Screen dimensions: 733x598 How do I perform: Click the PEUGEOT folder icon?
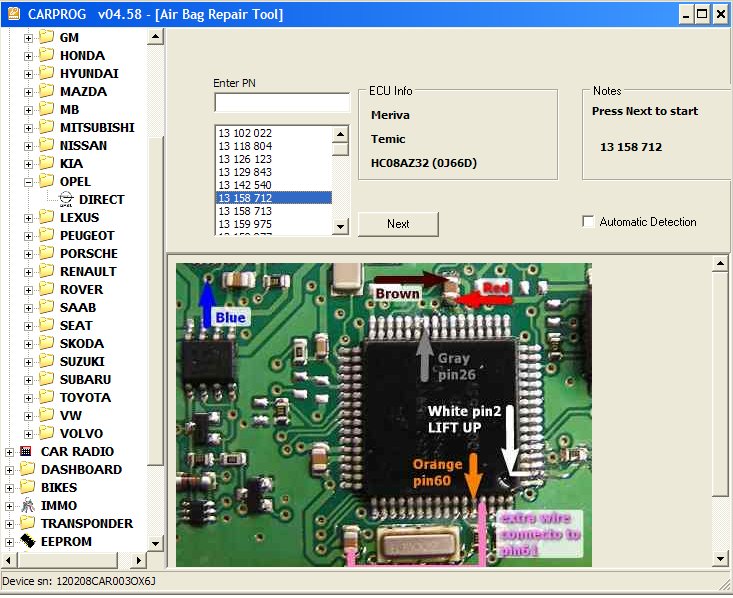point(46,235)
